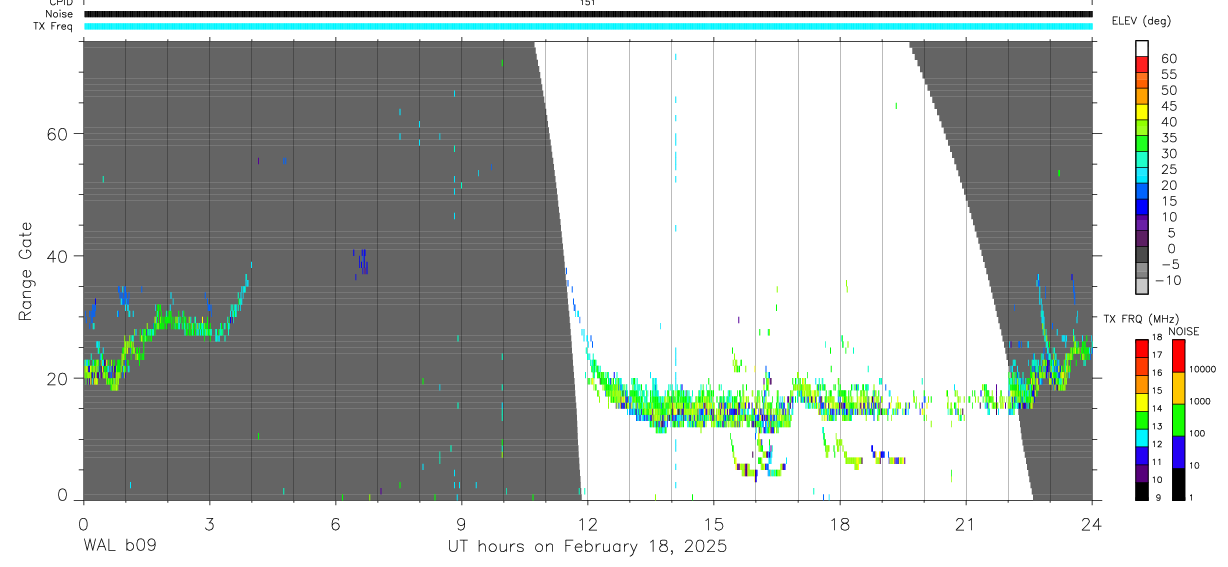The width and height of the screenshot is (1228, 567).
Task: Click the '35' label on the ELEV scale
Action: click(x=1168, y=137)
